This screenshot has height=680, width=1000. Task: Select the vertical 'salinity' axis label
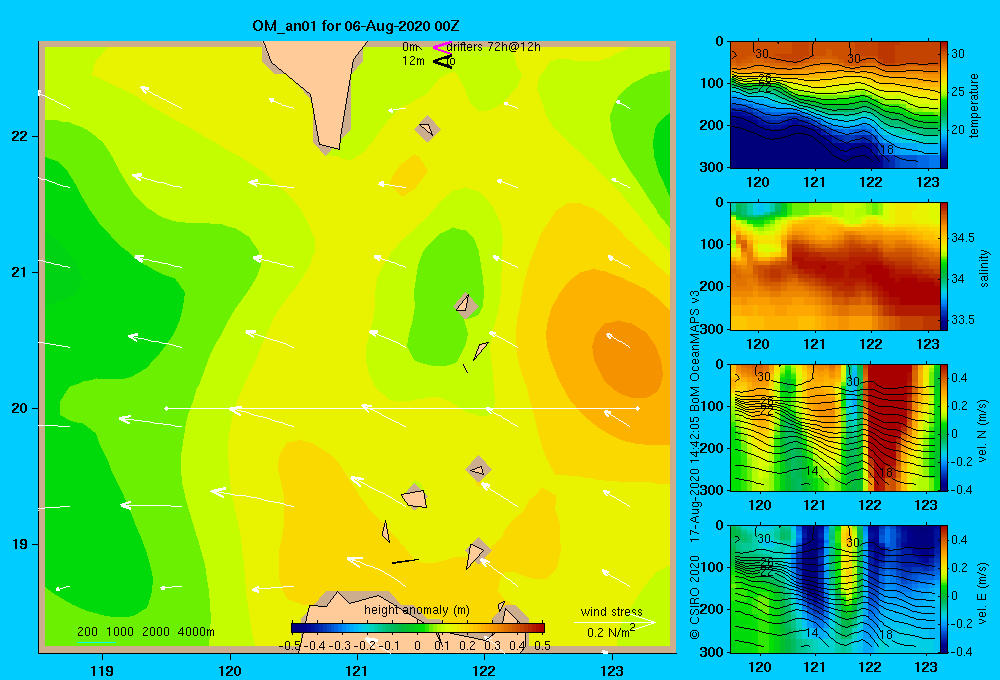[984, 268]
